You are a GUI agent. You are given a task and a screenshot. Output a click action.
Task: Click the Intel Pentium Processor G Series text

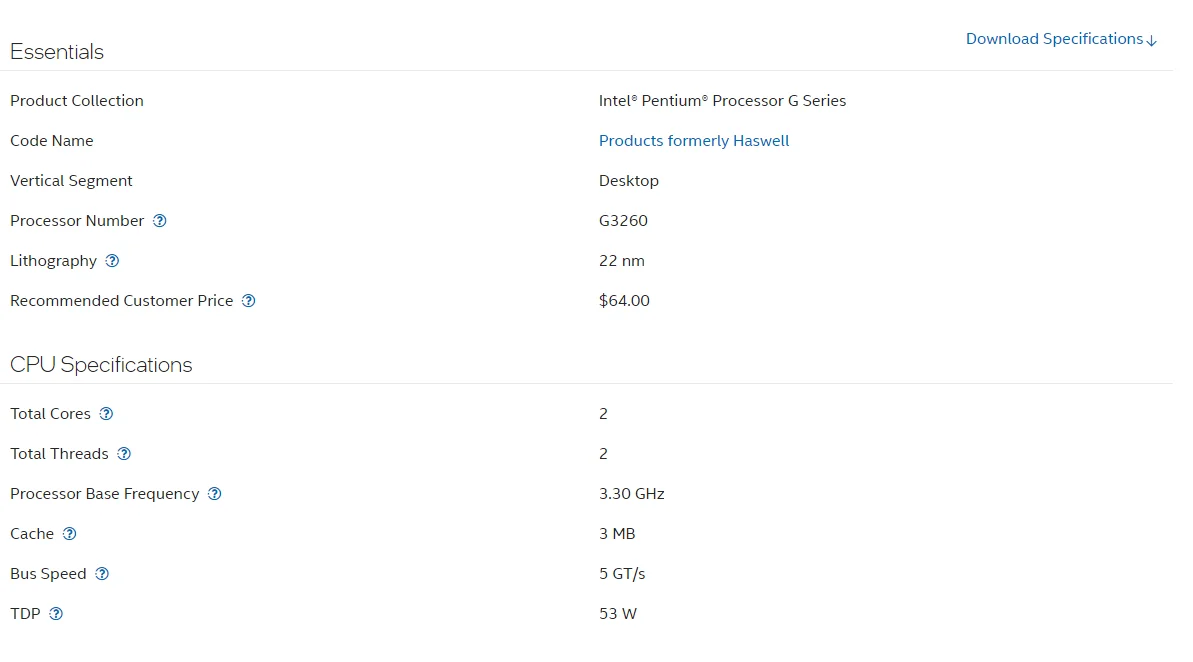pos(722,101)
